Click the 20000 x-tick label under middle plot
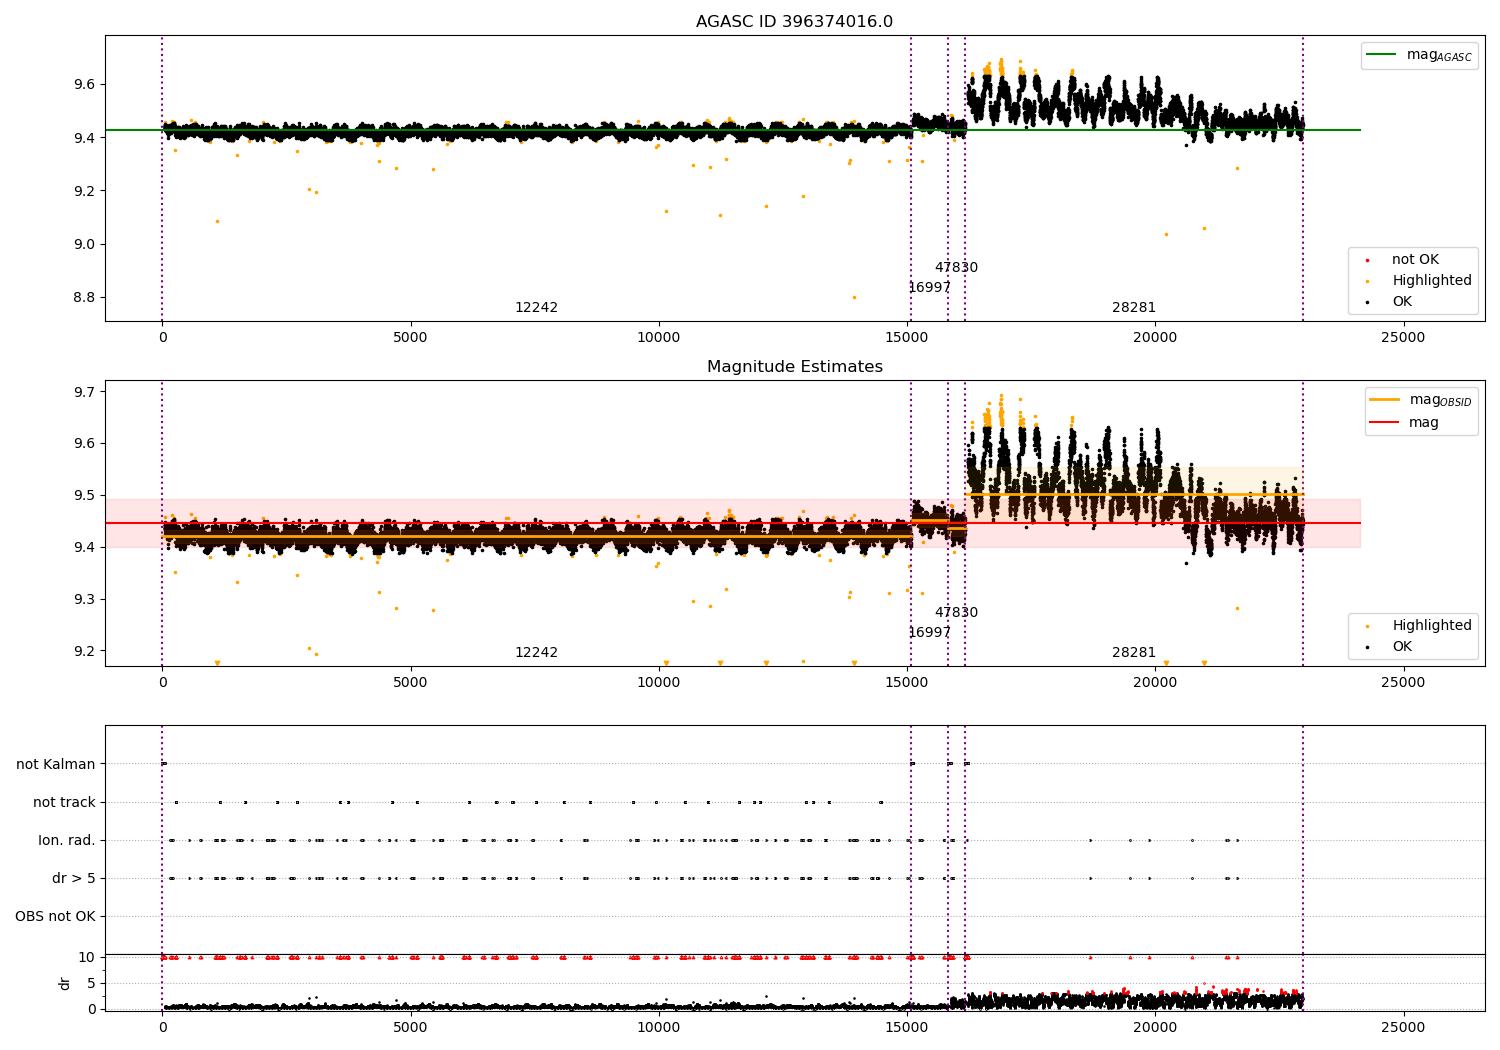 click(x=1155, y=683)
